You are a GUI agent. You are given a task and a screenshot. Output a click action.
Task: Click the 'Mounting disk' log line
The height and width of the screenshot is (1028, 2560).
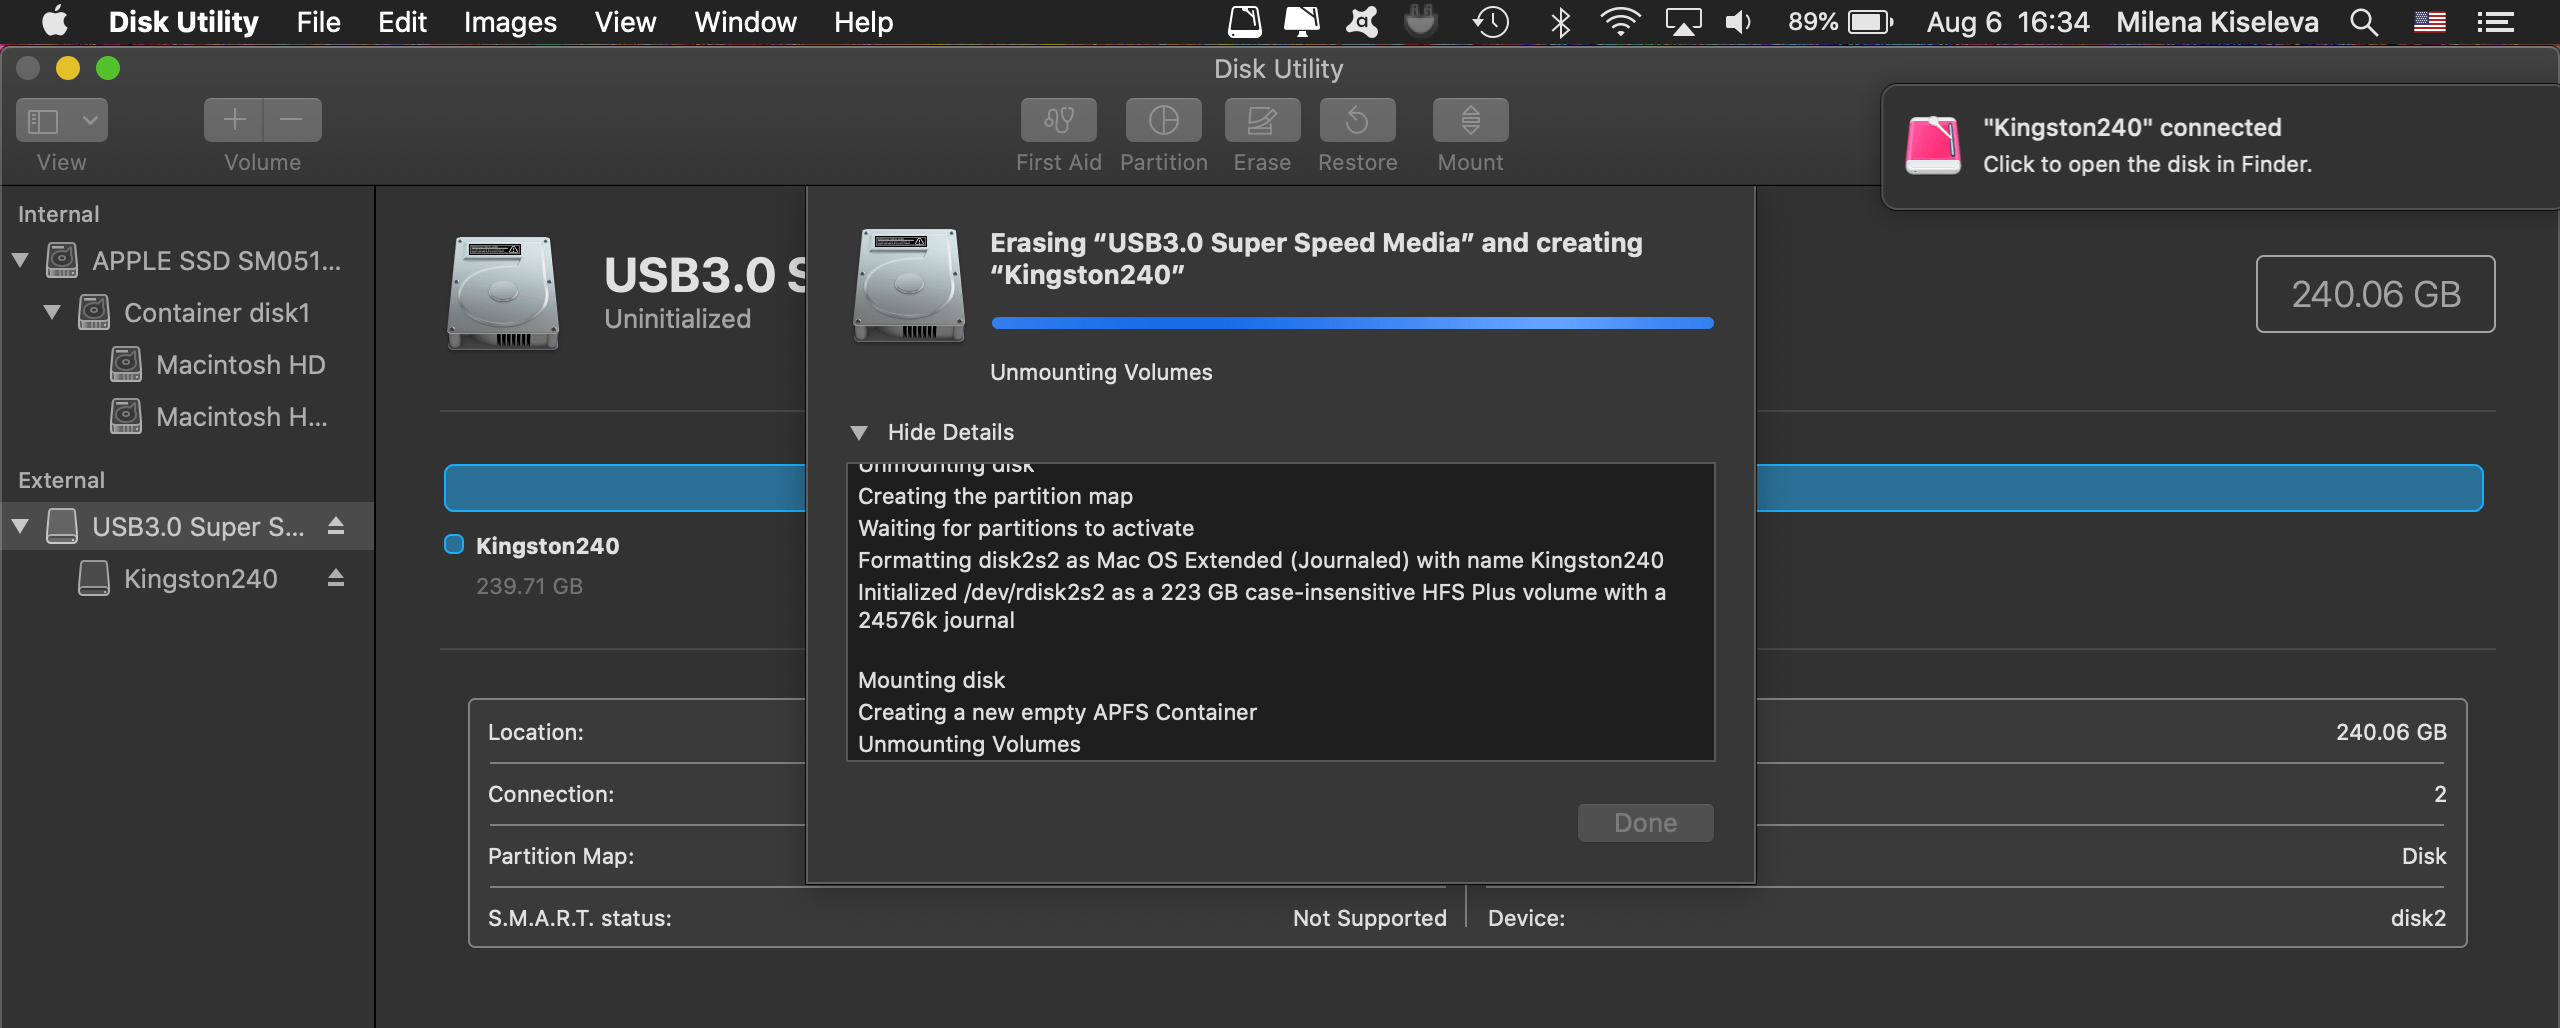point(931,680)
